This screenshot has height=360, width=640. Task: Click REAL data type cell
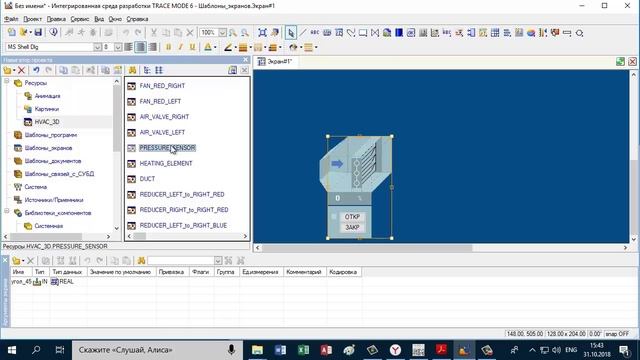pos(67,282)
